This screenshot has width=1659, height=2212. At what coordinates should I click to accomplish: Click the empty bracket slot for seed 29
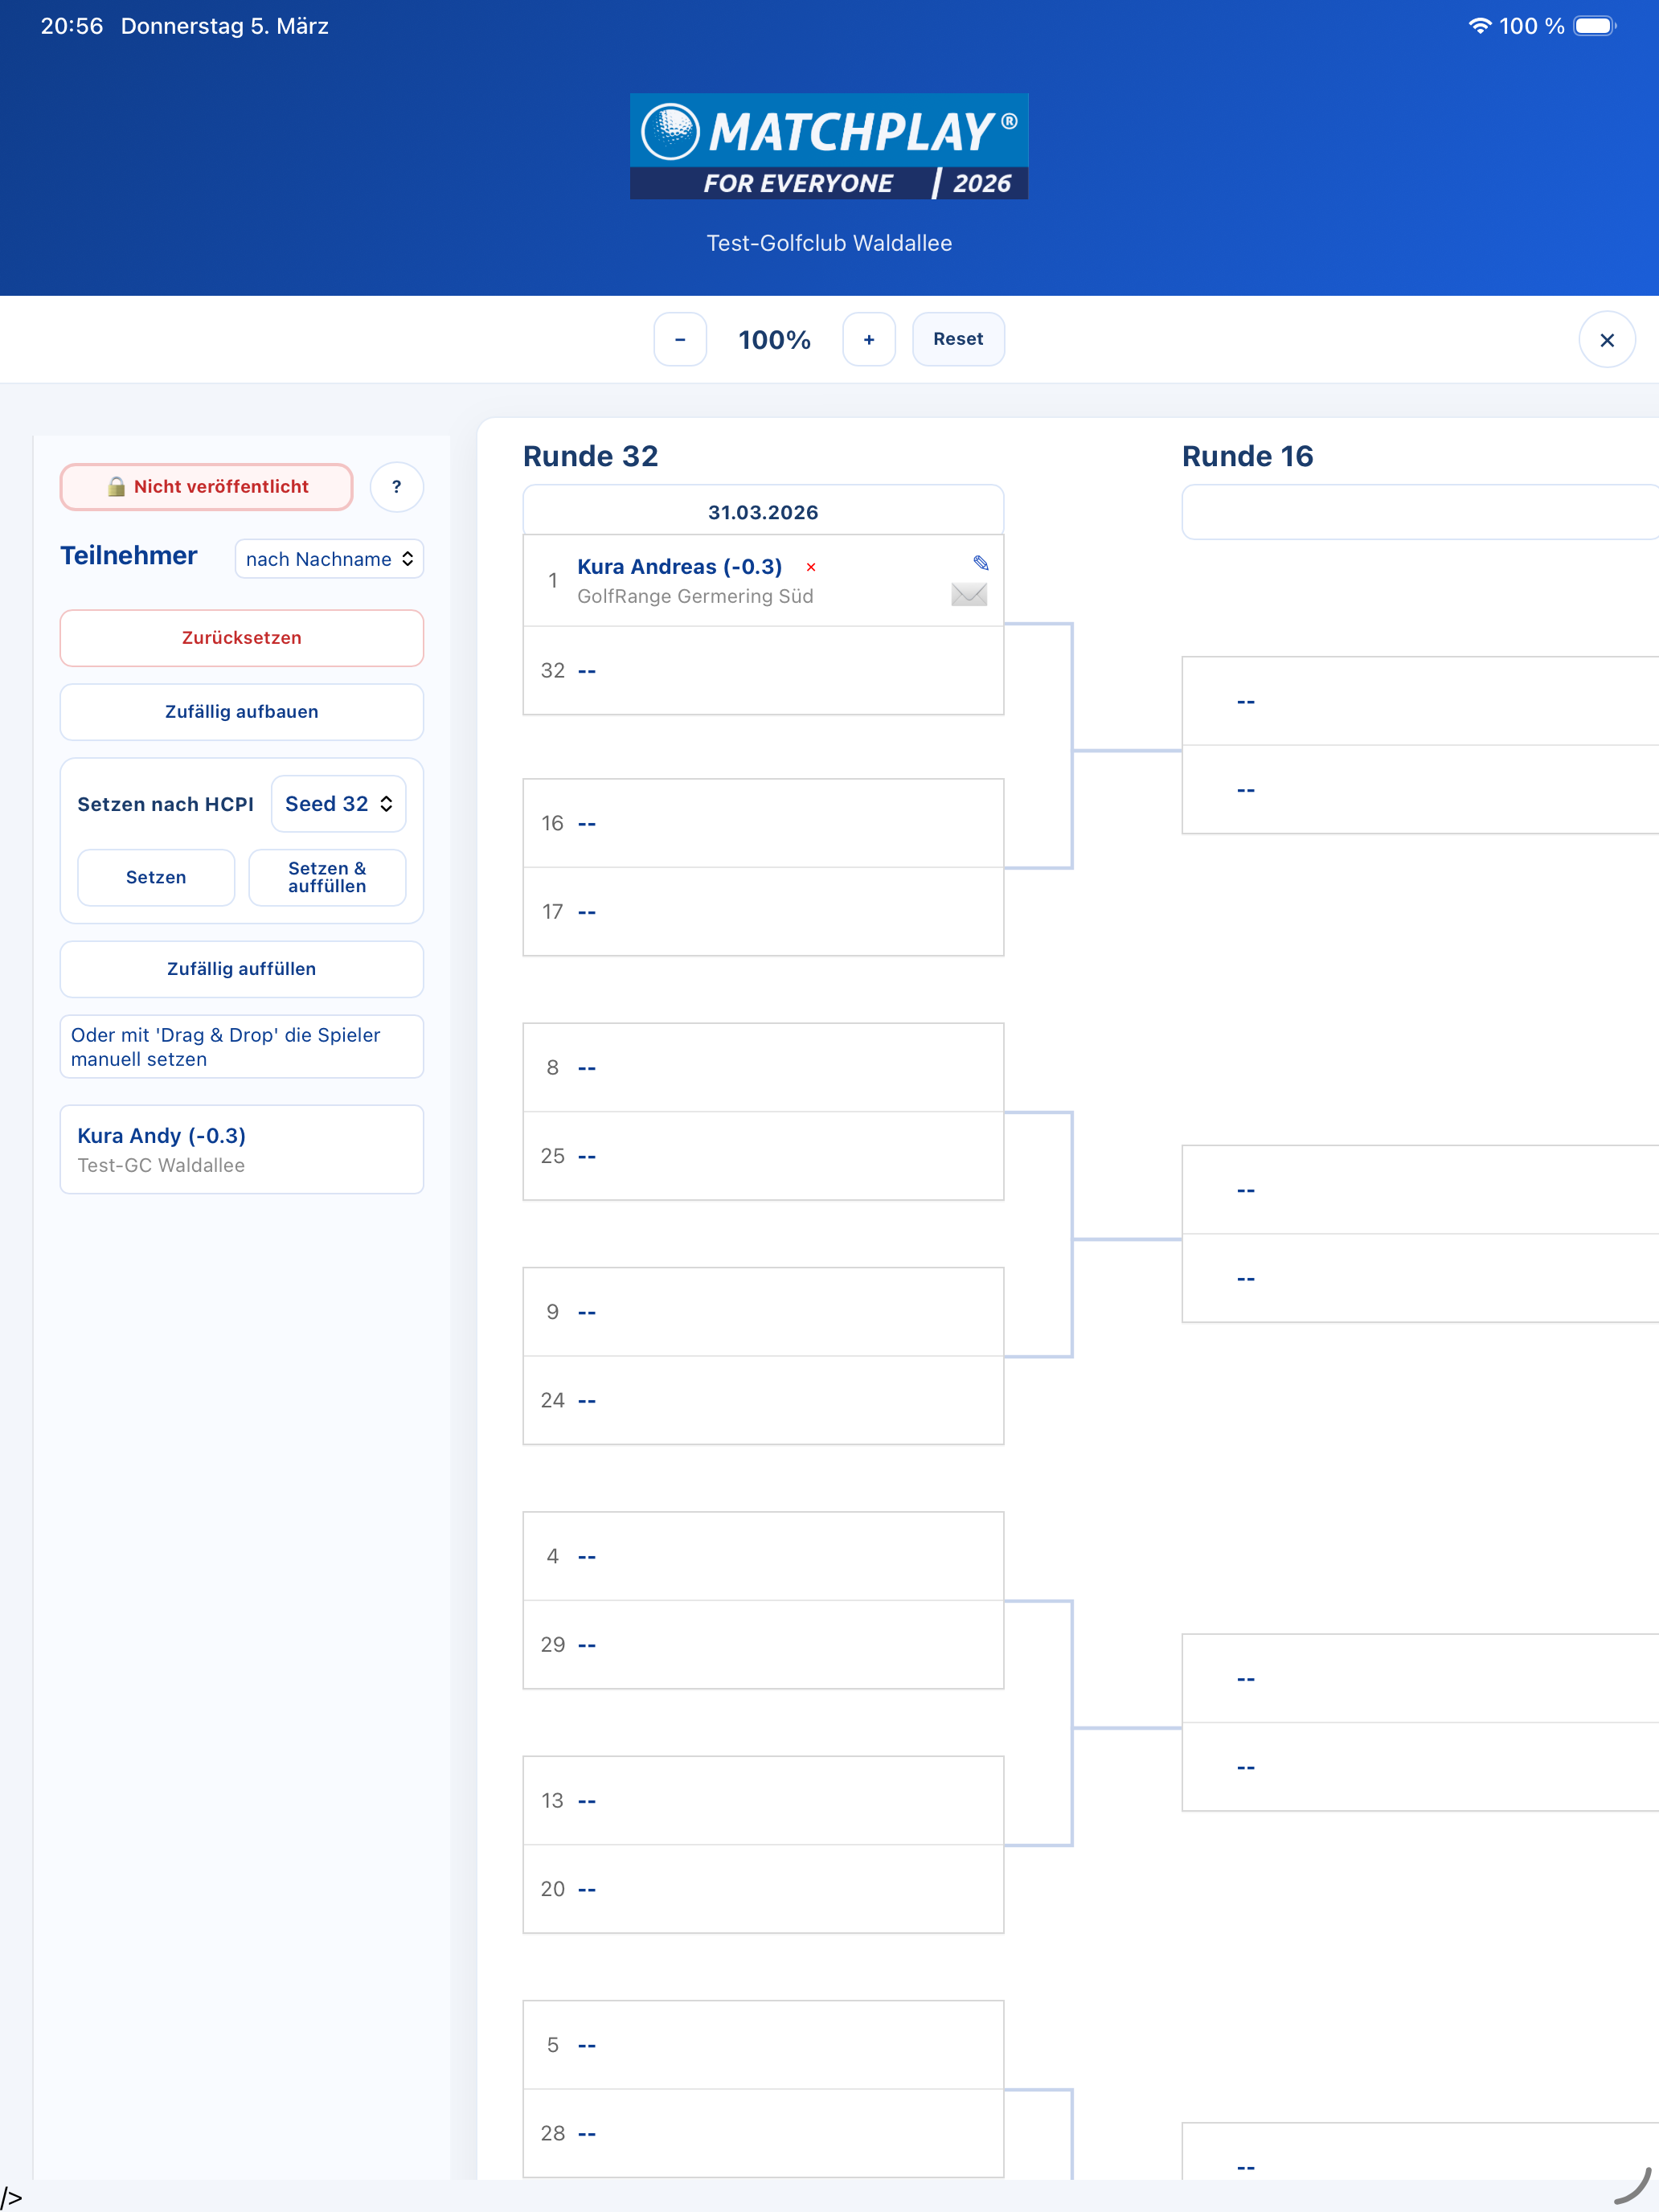pos(763,1645)
